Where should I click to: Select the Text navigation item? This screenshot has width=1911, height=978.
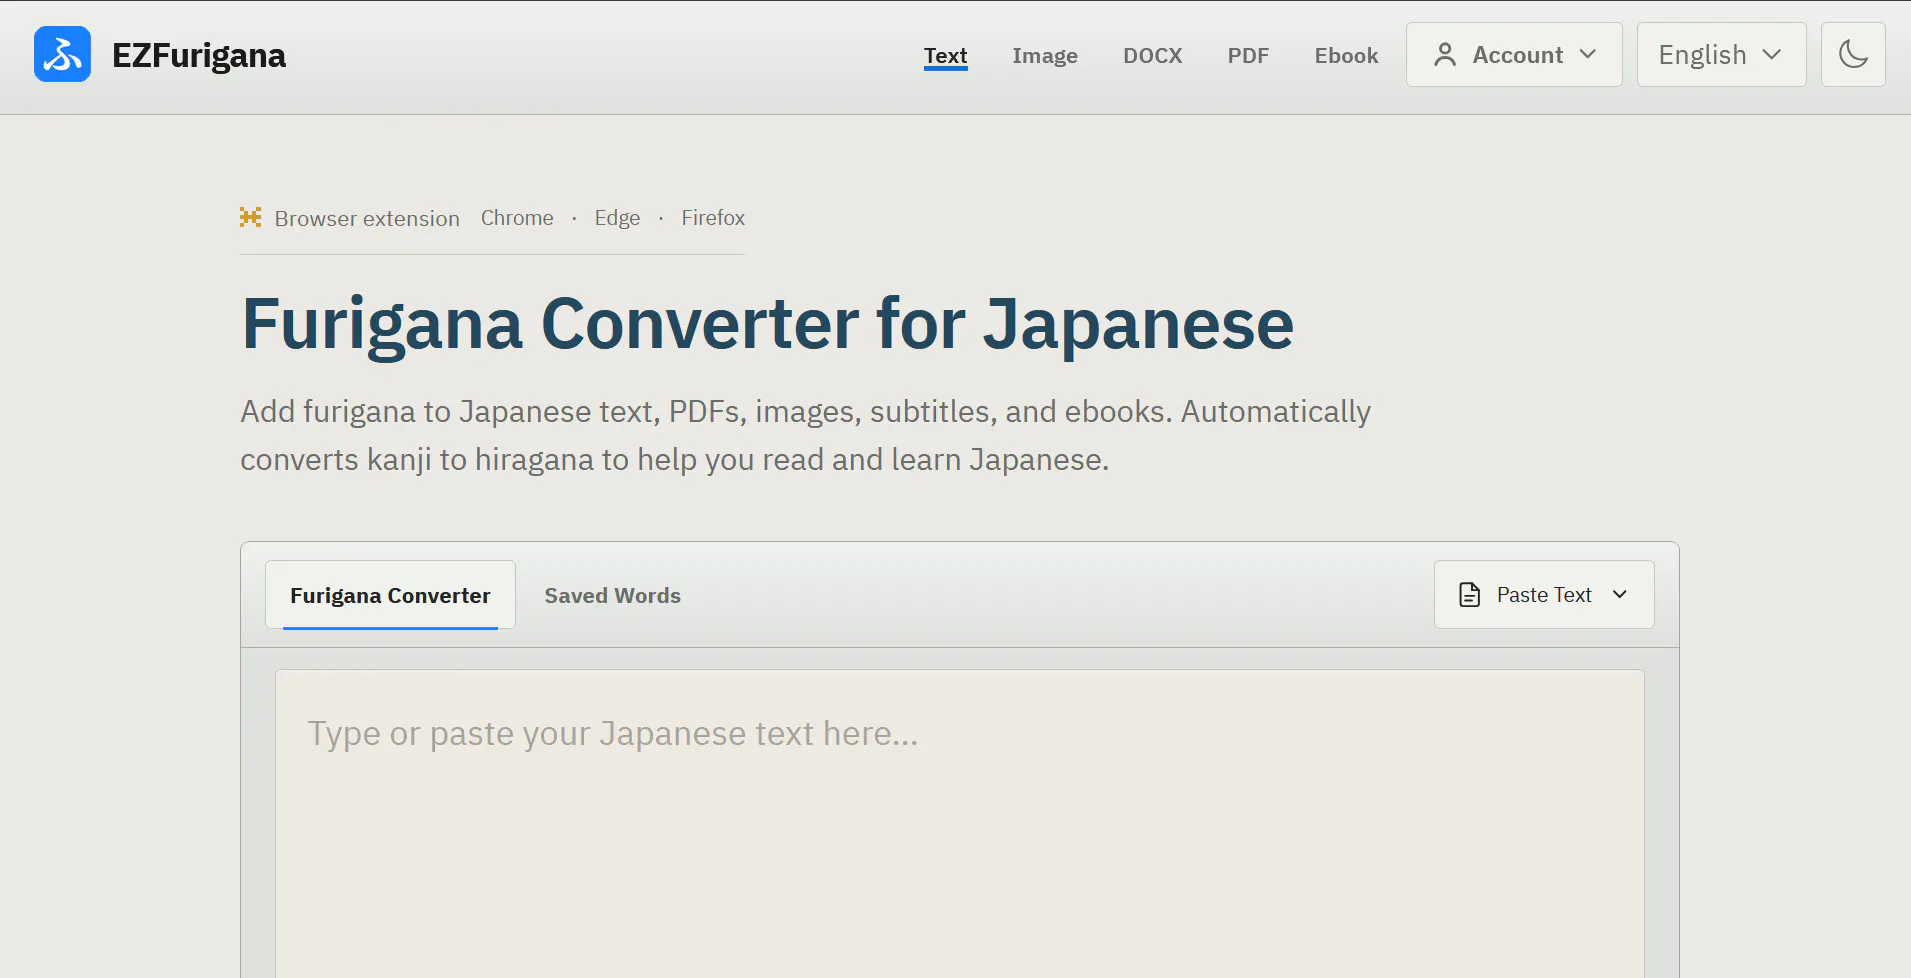[945, 56]
